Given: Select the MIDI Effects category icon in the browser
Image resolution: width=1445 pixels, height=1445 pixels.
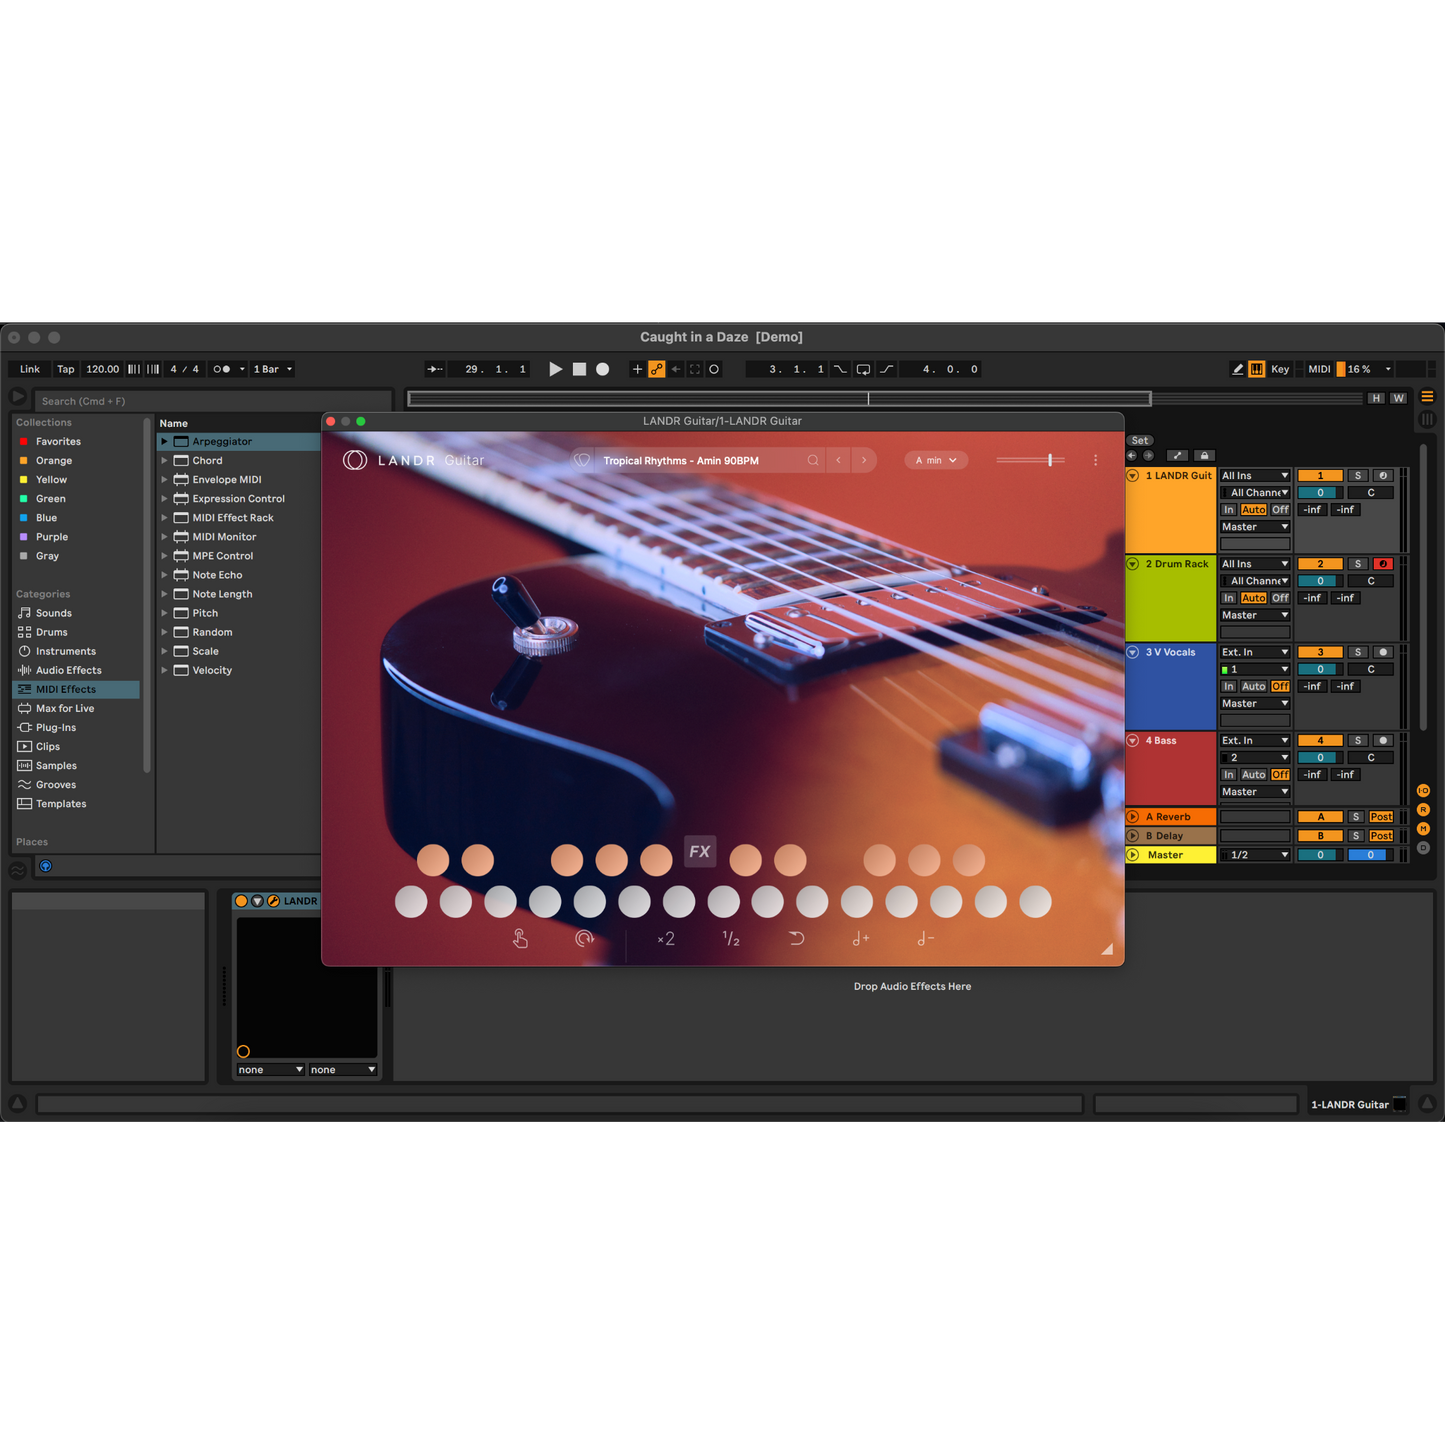Looking at the screenshot, I should click(26, 689).
